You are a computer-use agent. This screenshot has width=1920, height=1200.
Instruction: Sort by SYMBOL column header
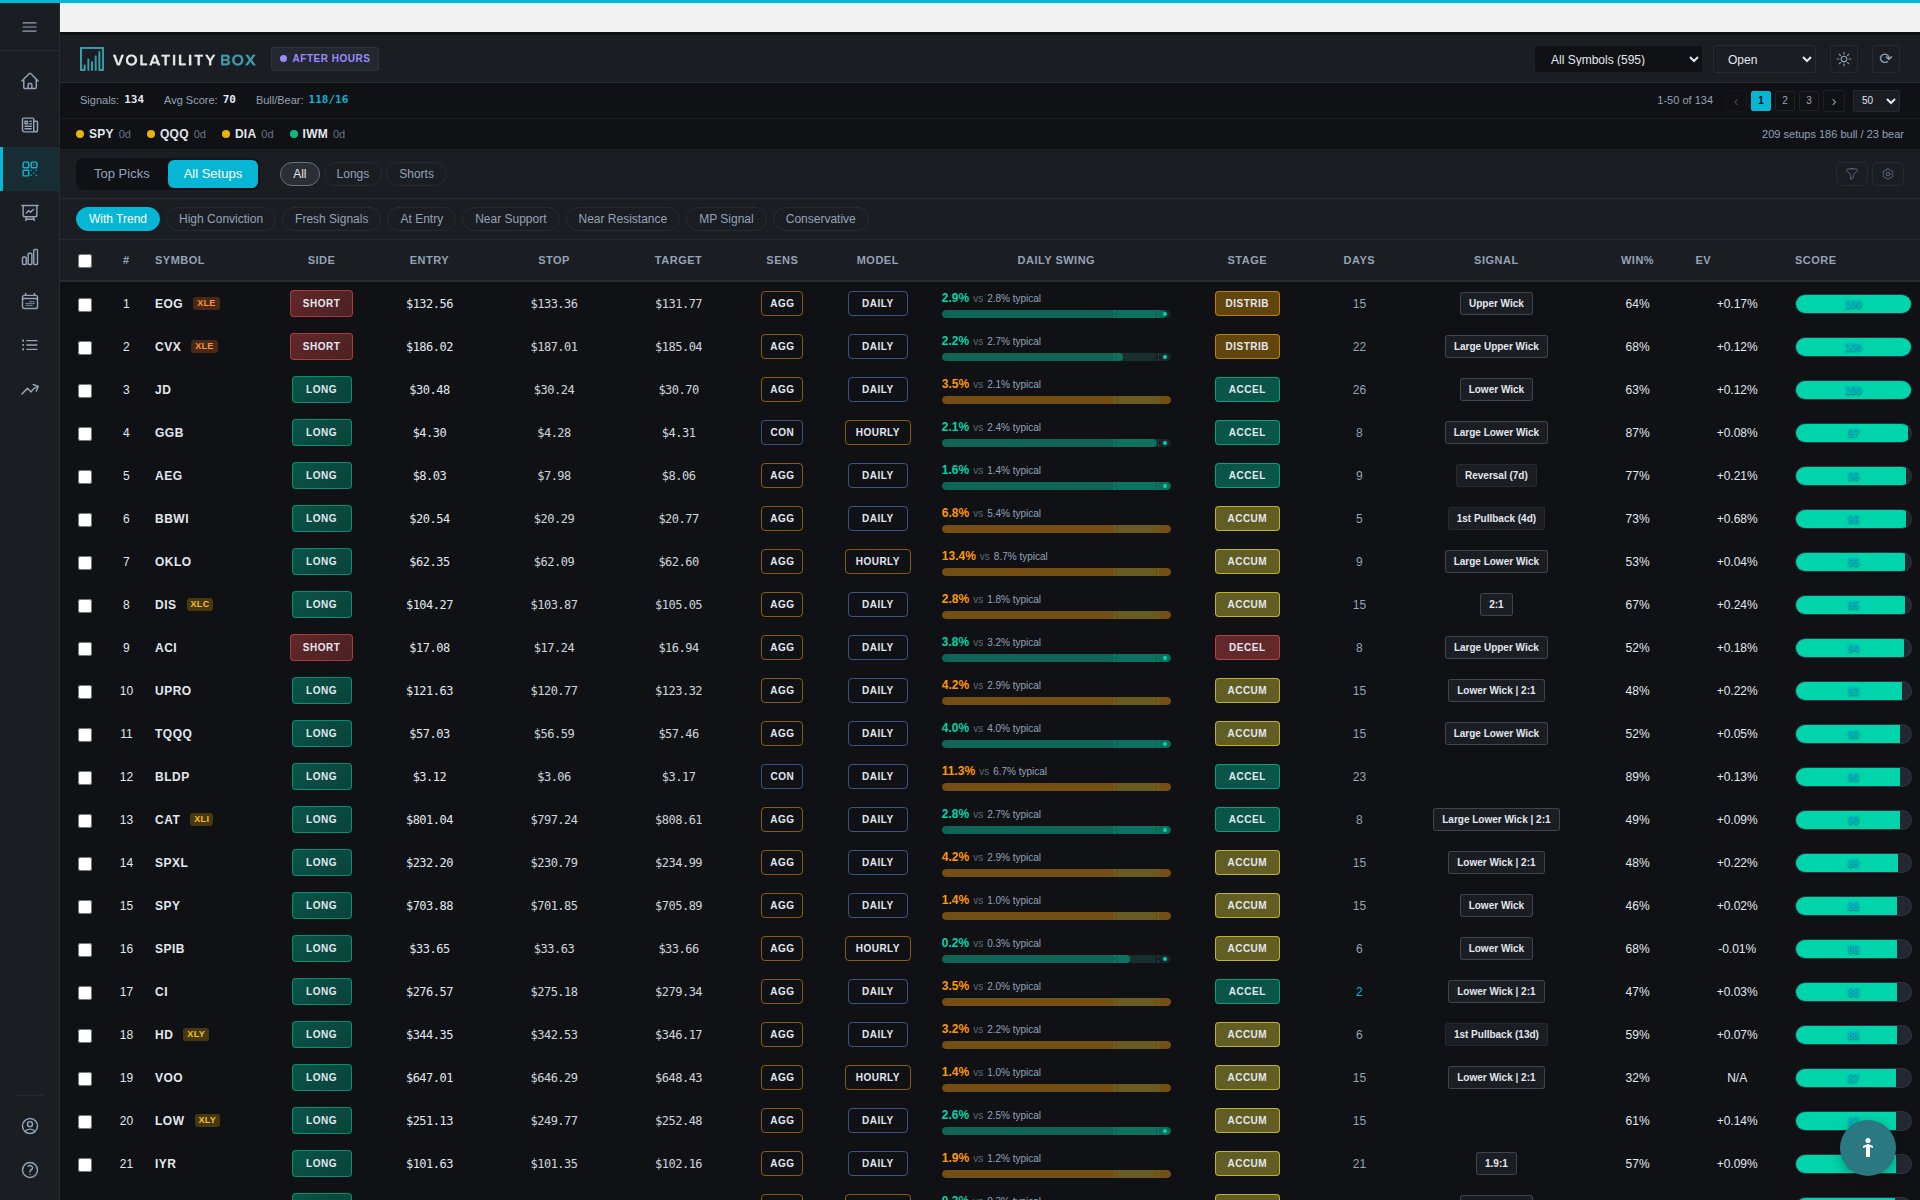click(180, 260)
